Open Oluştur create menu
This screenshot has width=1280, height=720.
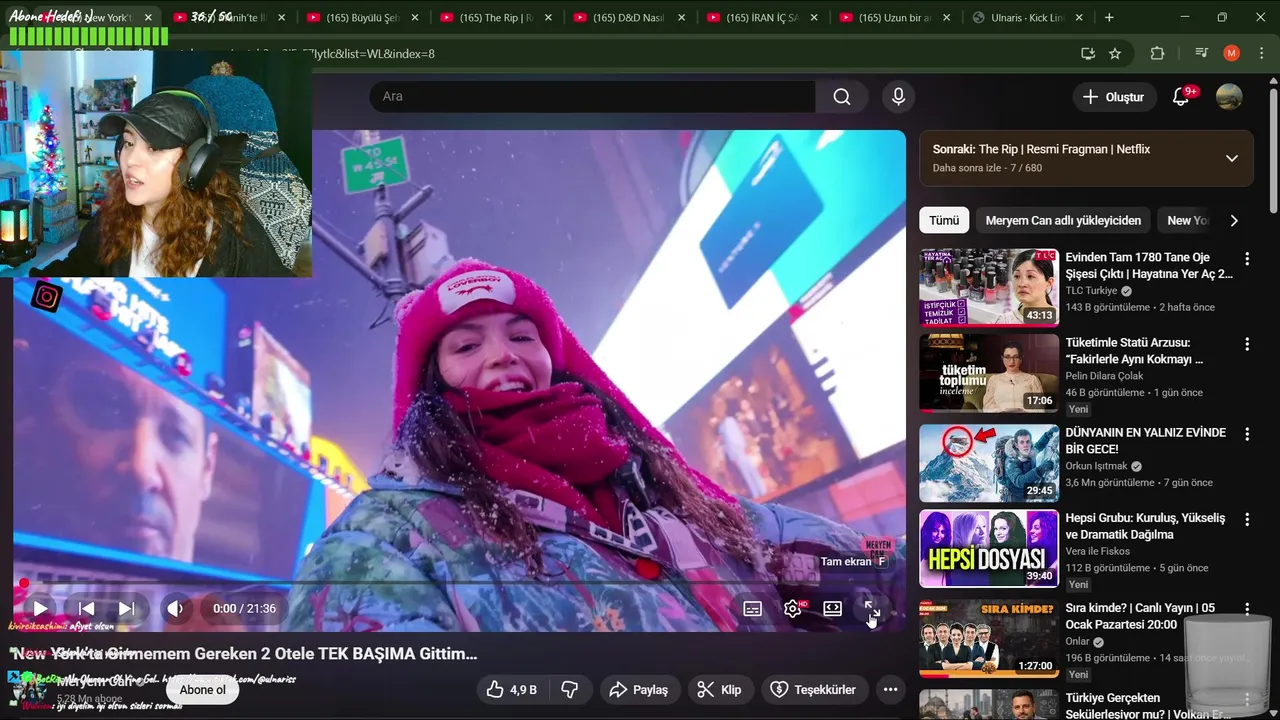[1115, 97]
